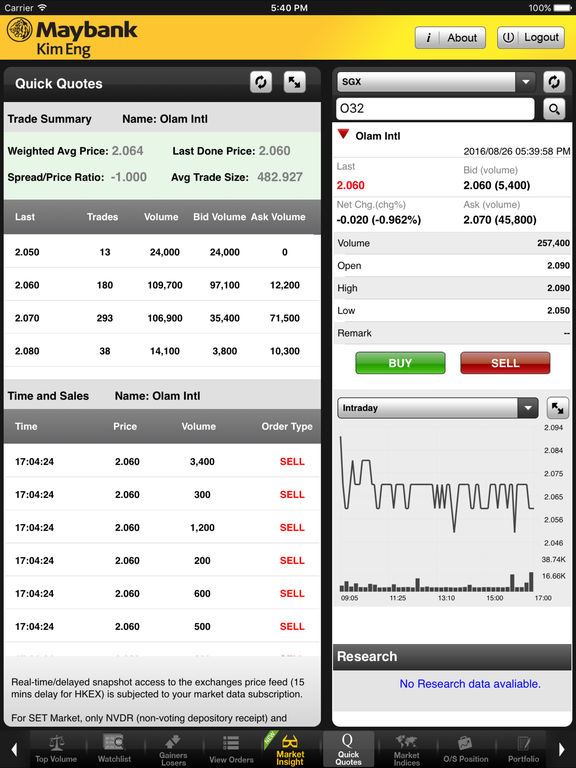Viewport: 576px width, 768px height.
Task: Click the stock code field containing O32
Action: (435, 109)
